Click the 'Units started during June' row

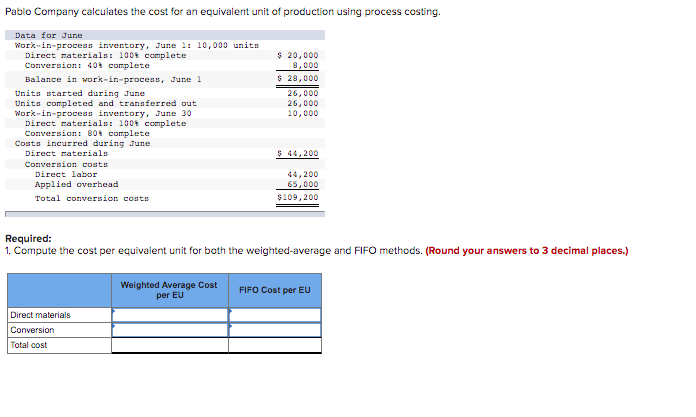pyautogui.click(x=165, y=93)
